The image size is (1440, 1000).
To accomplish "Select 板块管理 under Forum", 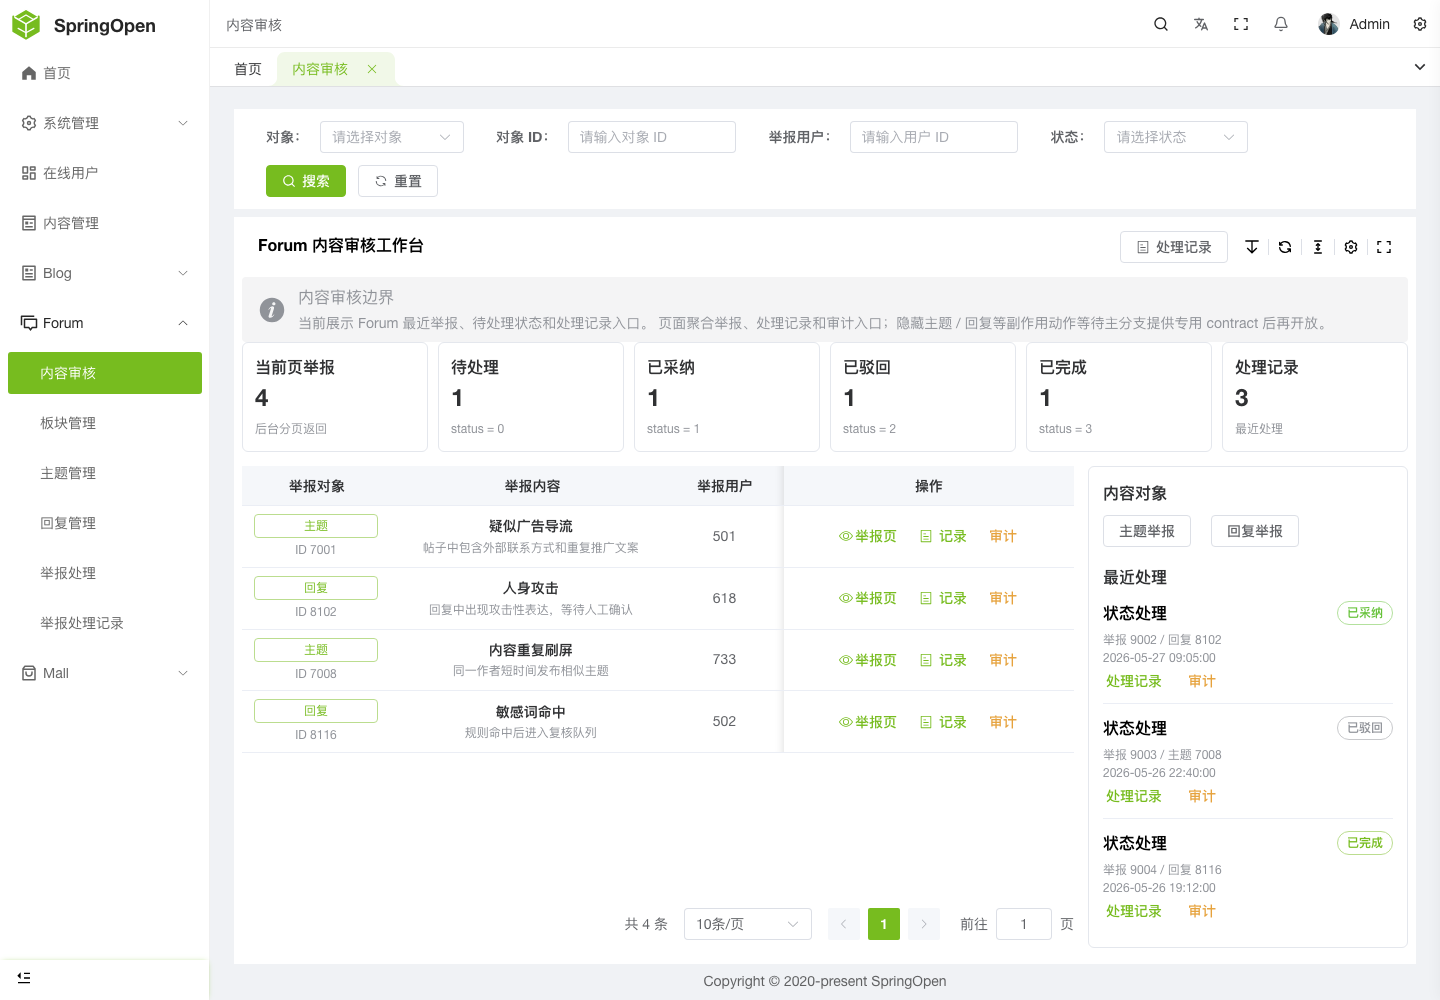I will coord(105,423).
